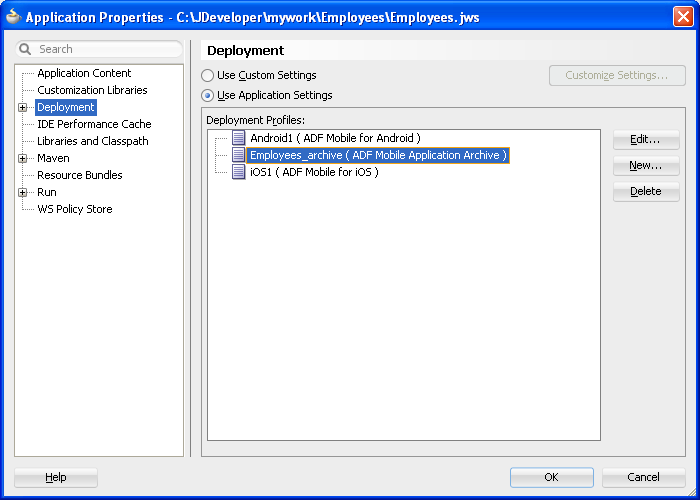
Task: Click the Android1 deployment profile icon
Action: 238,138
